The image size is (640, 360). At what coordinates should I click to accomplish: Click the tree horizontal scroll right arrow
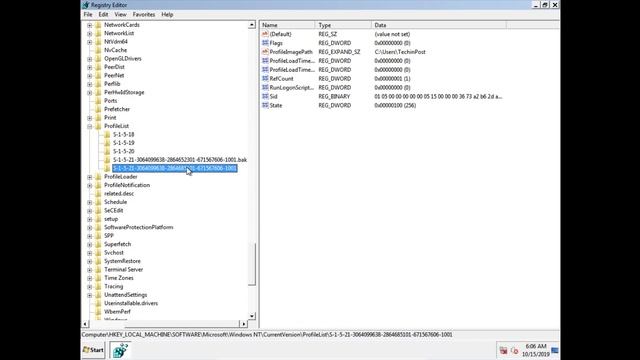click(244, 324)
